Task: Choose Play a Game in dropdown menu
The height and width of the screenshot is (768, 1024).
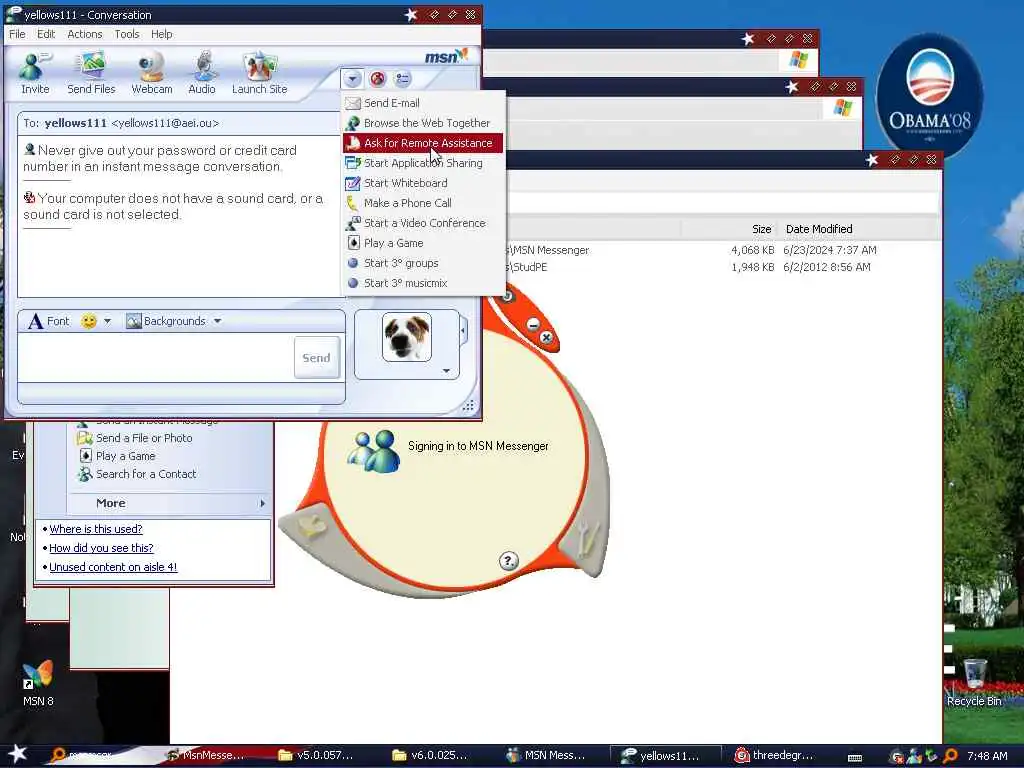Action: pyautogui.click(x=423, y=243)
